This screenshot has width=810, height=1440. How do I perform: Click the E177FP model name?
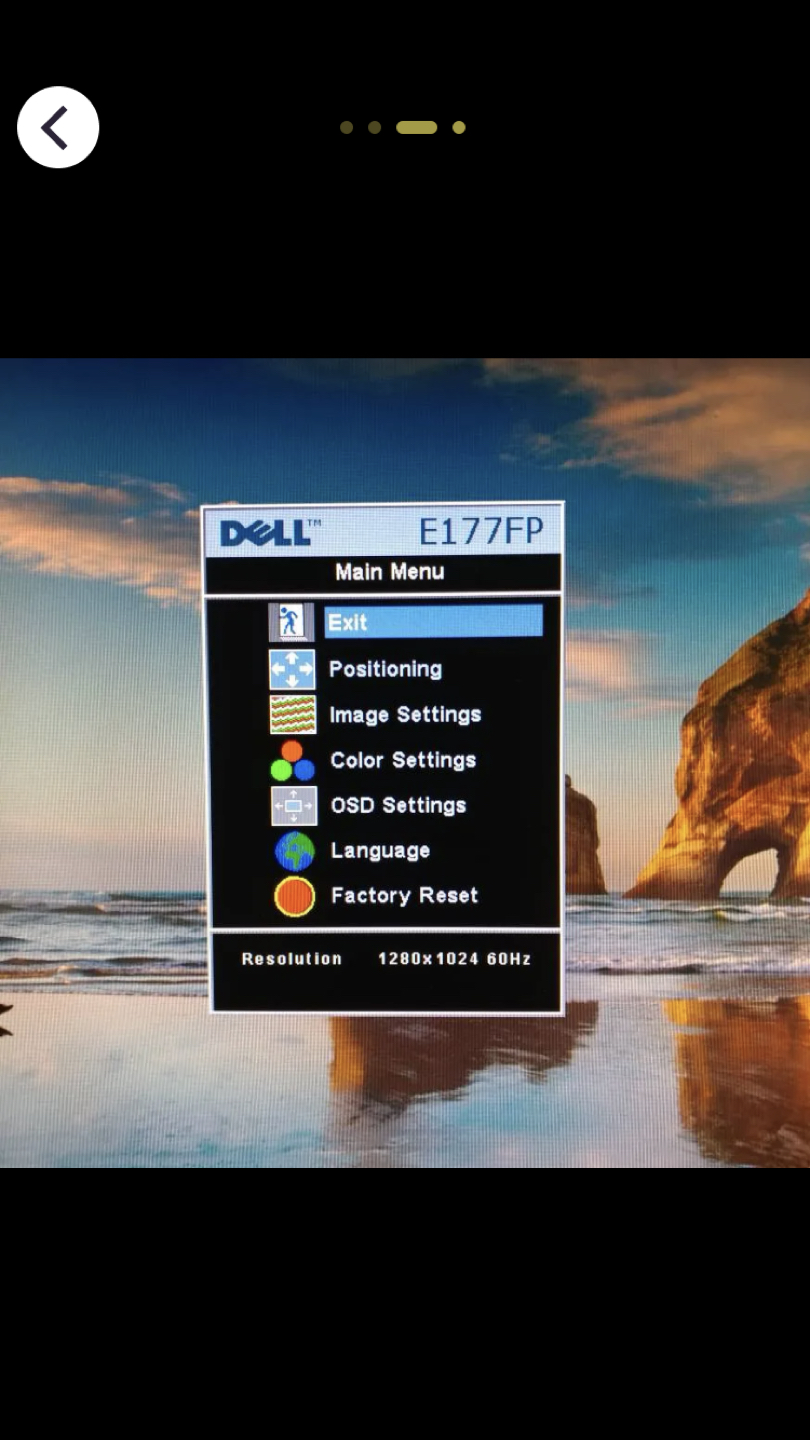[481, 531]
